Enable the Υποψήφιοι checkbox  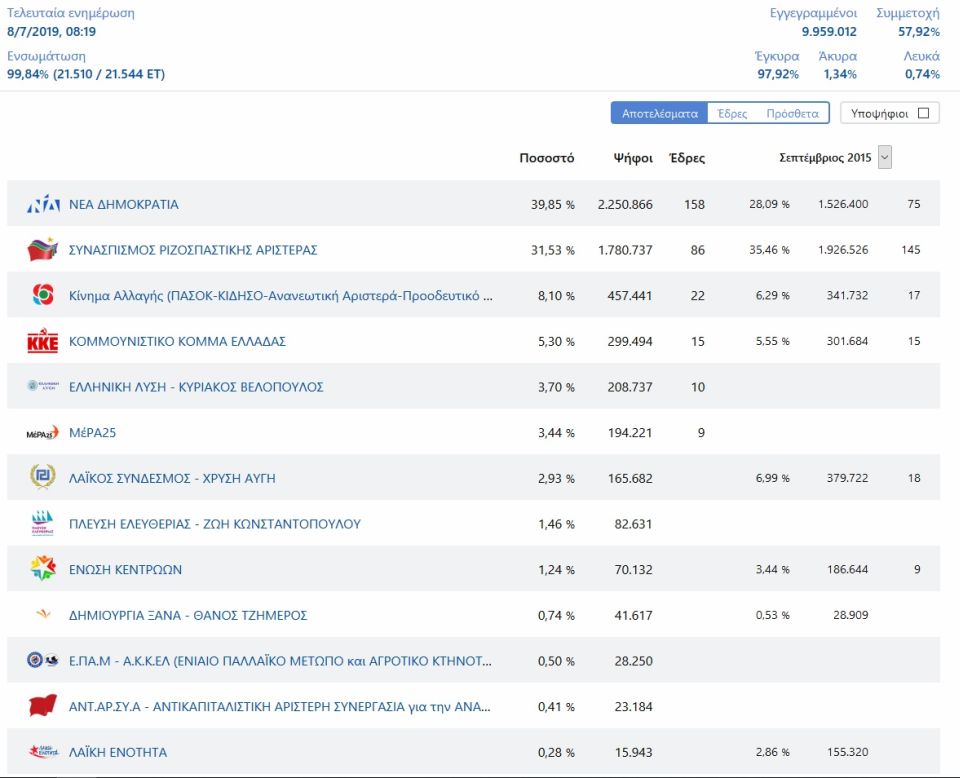click(924, 113)
